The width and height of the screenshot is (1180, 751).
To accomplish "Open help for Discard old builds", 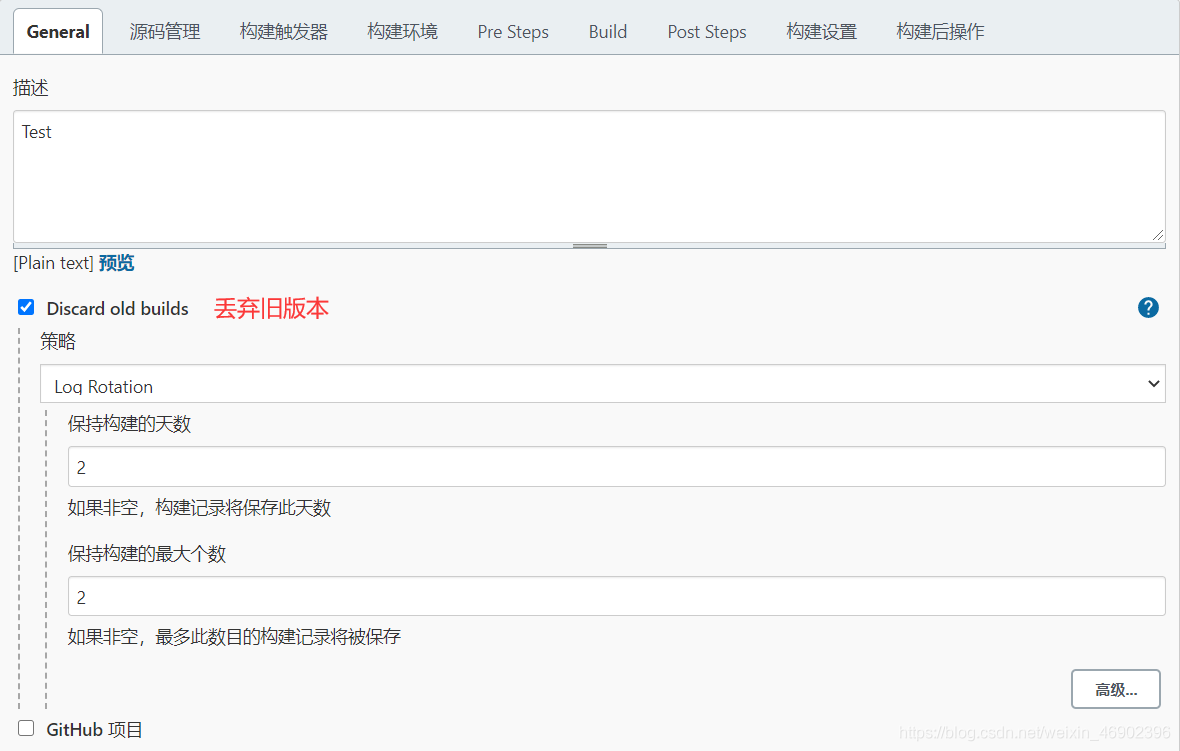I will pos(1148,308).
